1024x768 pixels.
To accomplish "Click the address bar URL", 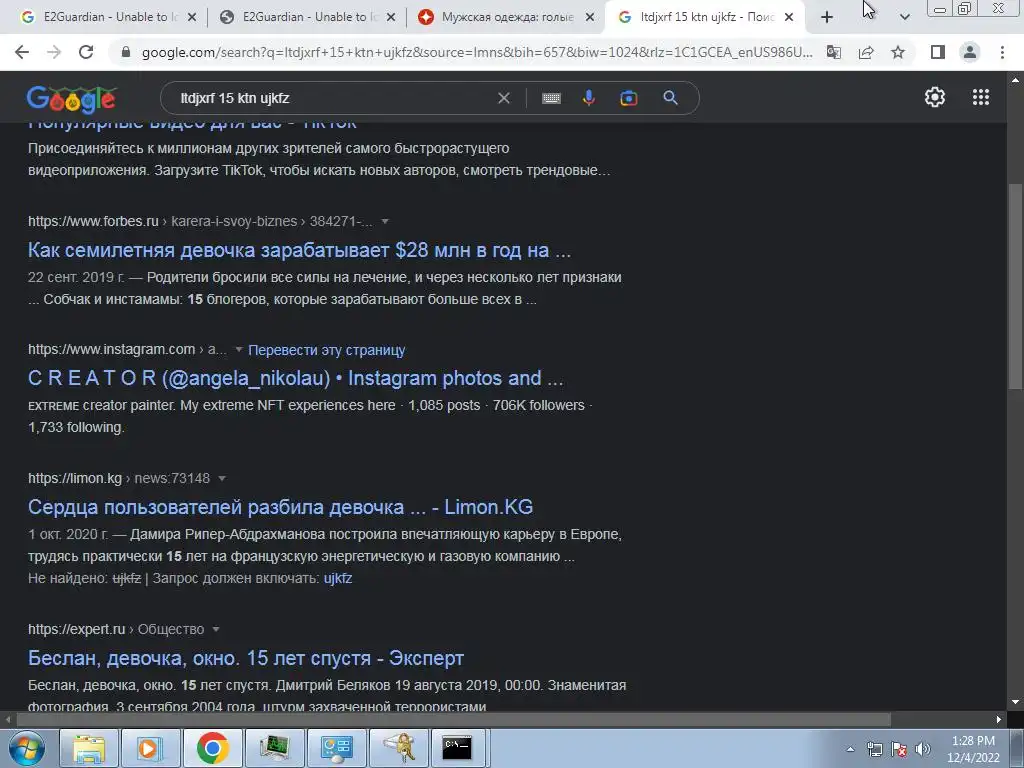I will pyautogui.click(x=477, y=52).
